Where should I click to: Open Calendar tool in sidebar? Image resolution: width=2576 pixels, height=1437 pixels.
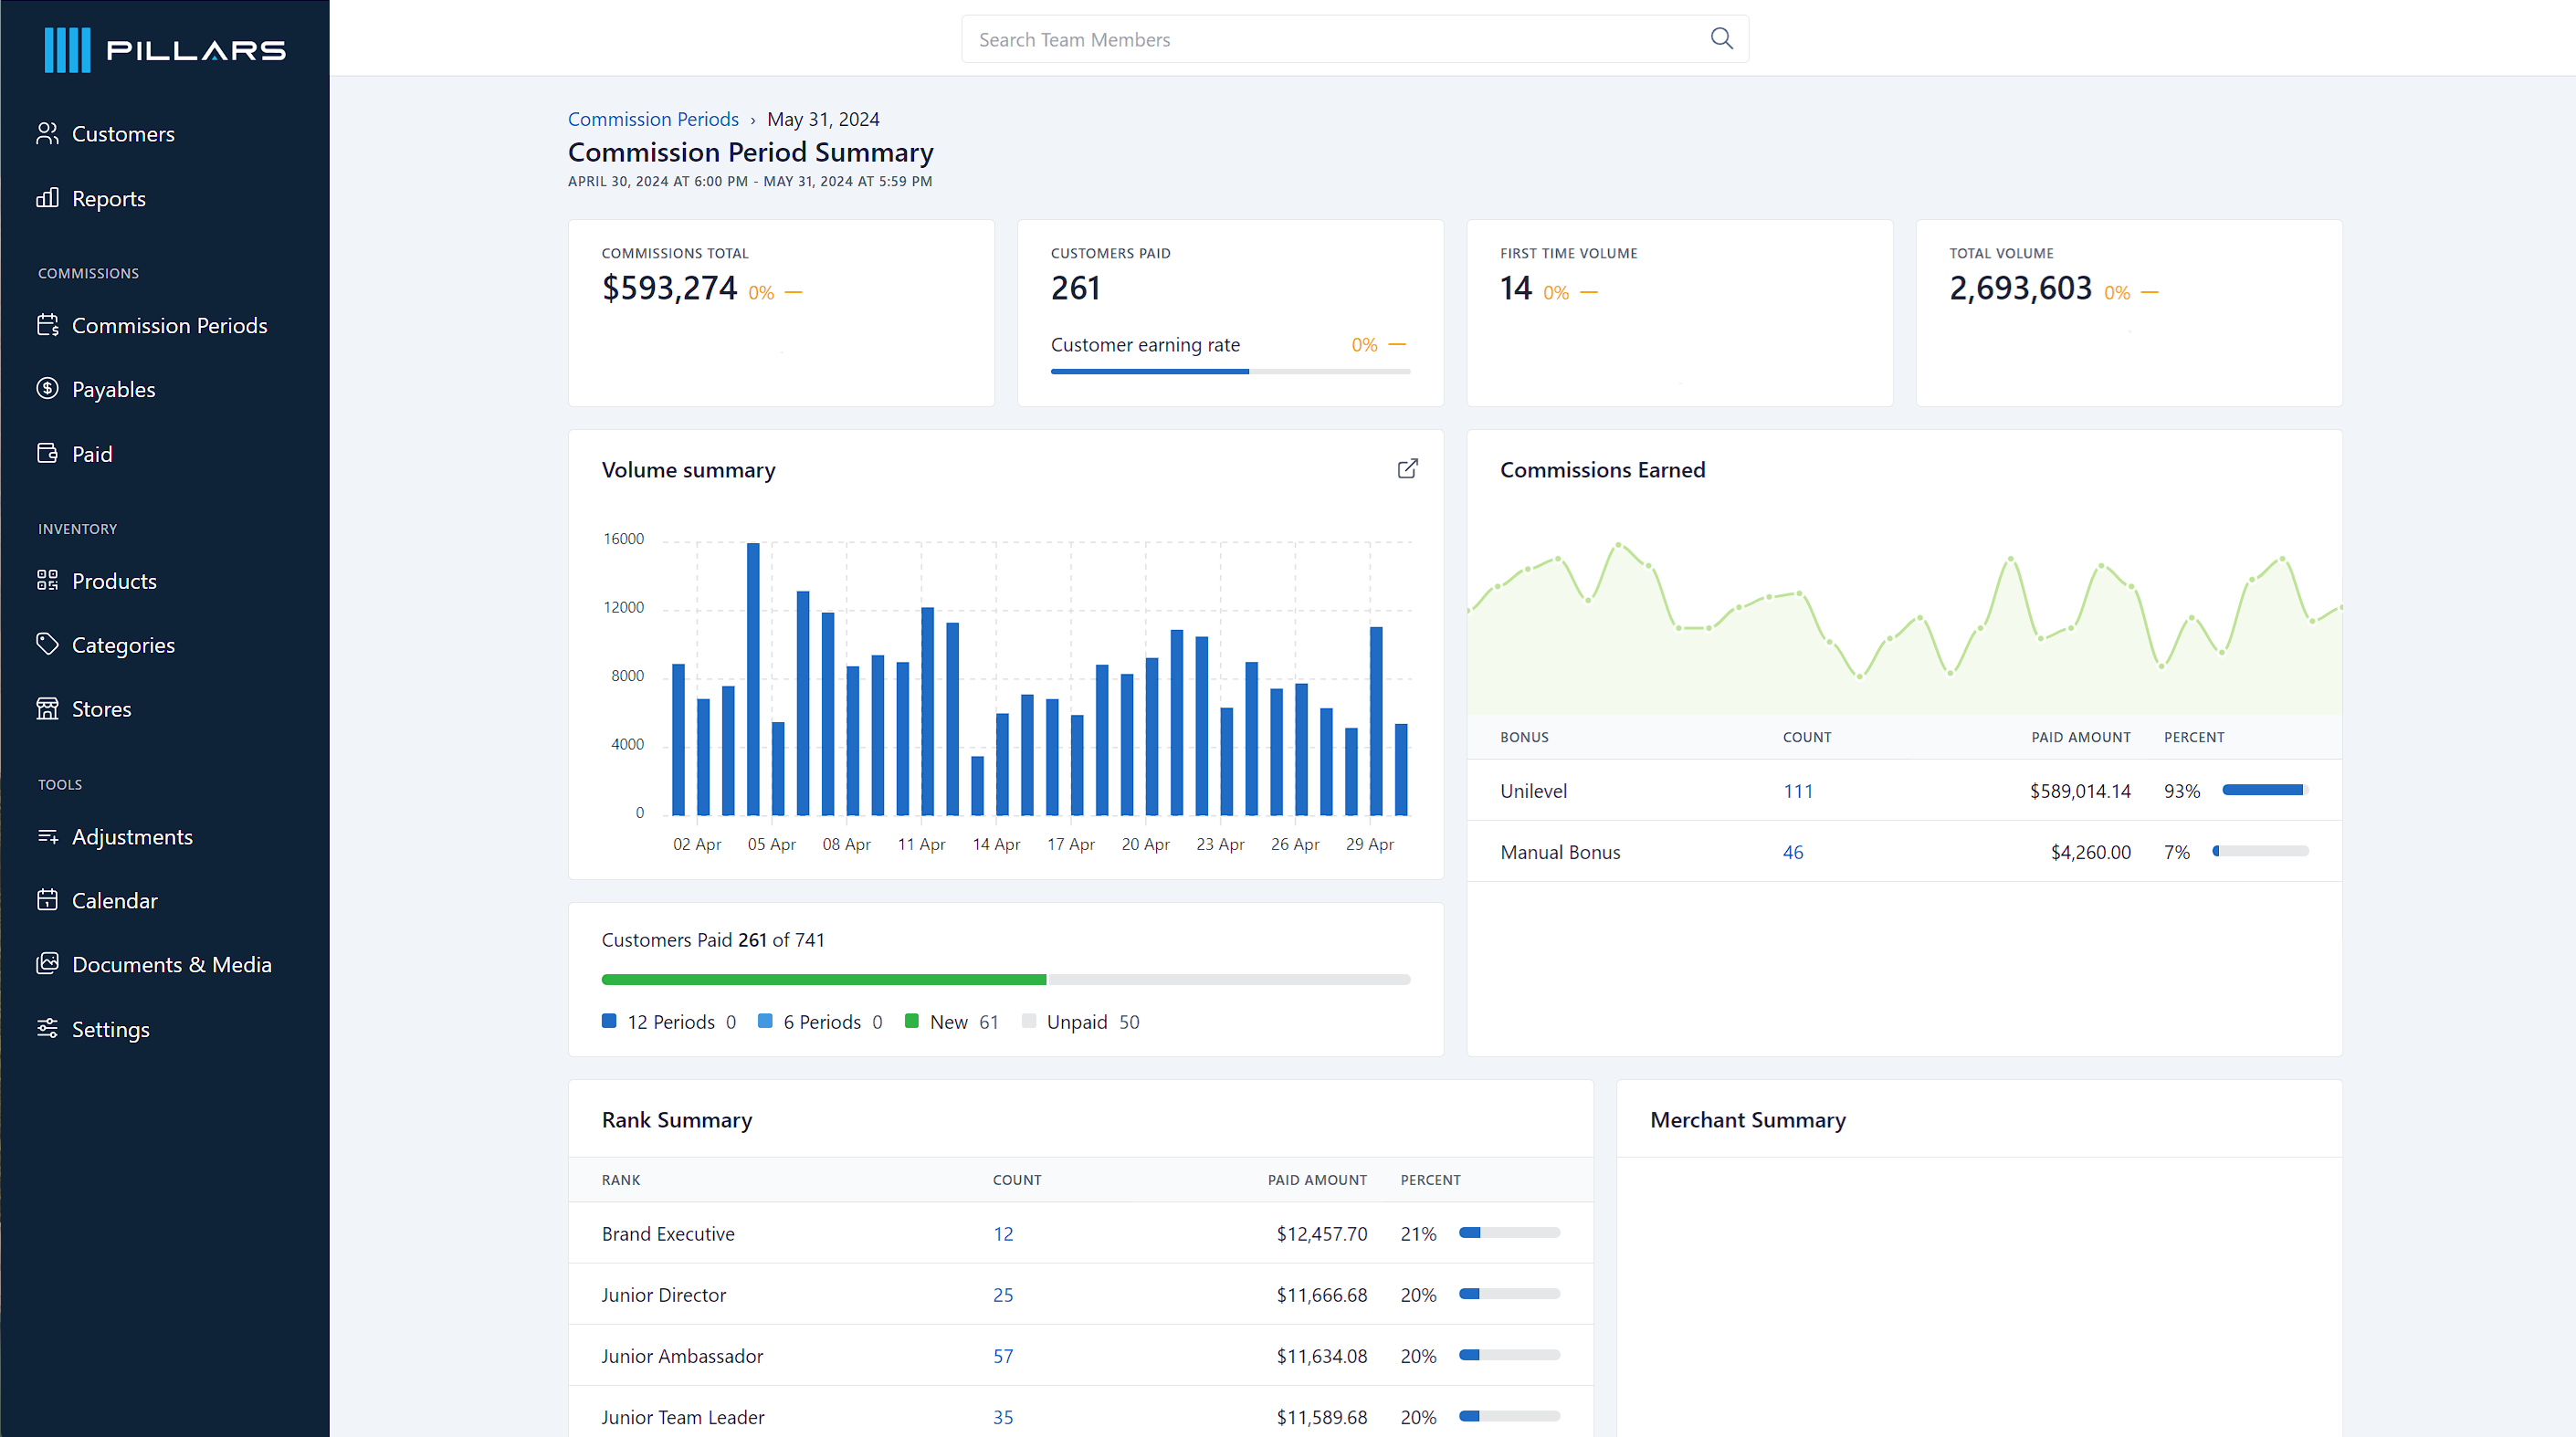(x=114, y=900)
